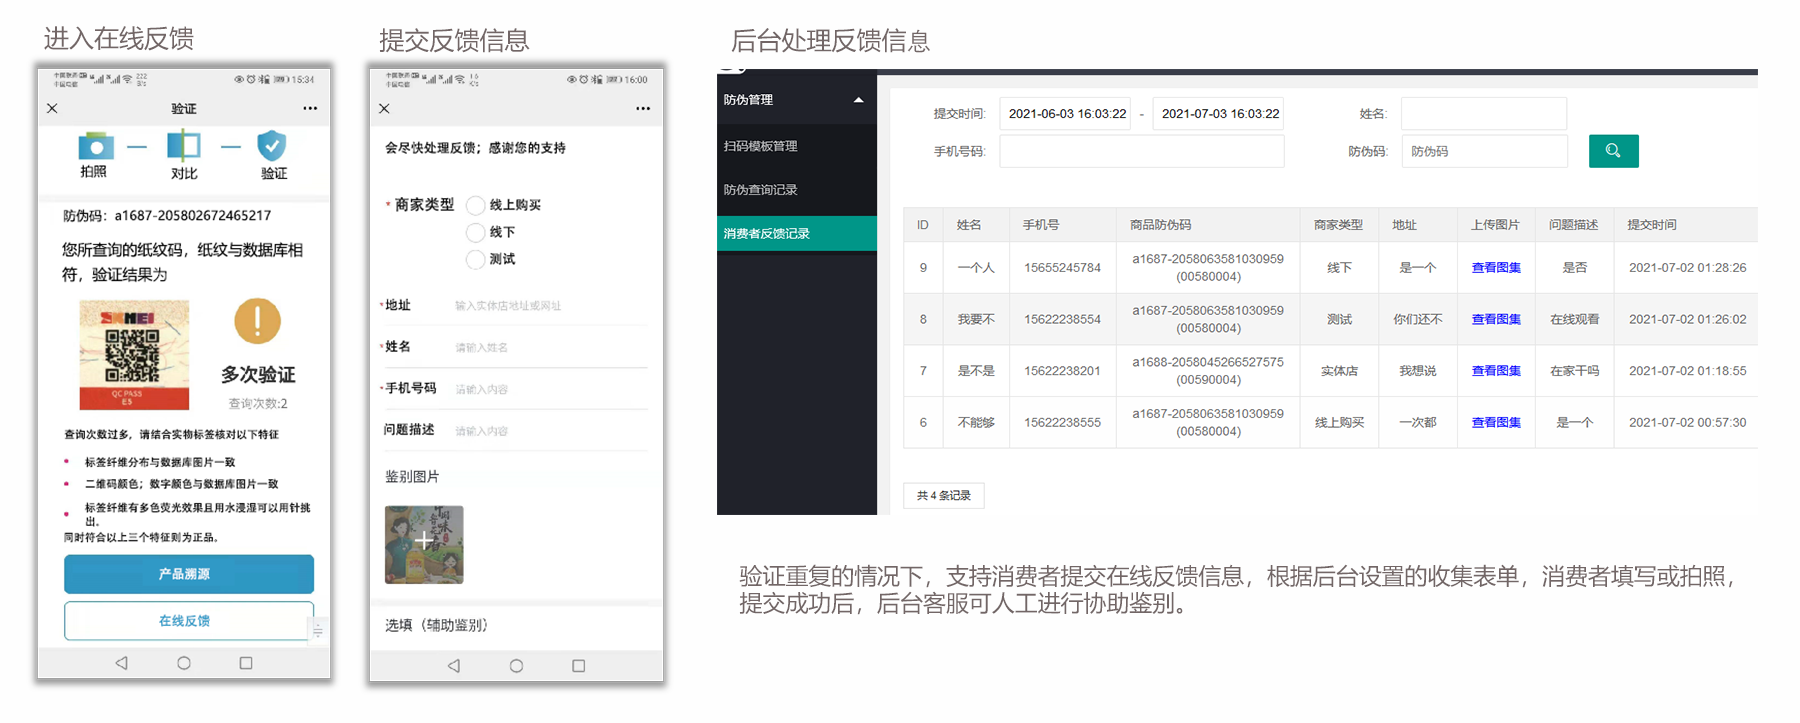Click 查看图集 link for ID 8
Image resolution: width=1800 pixels, height=723 pixels.
pyautogui.click(x=1496, y=320)
